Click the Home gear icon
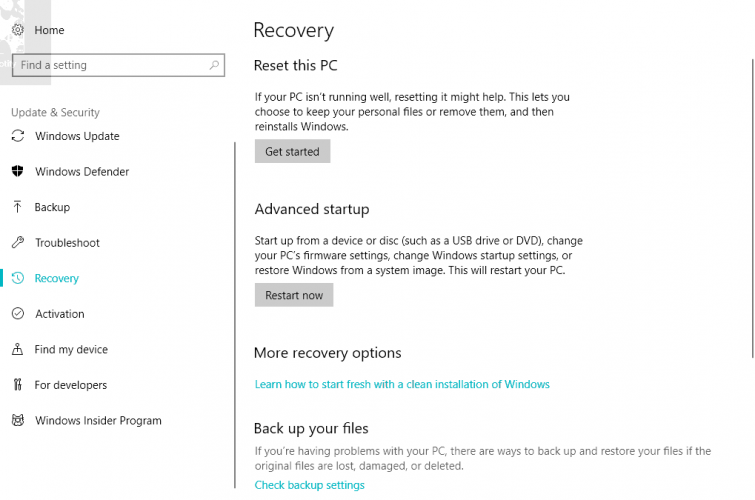The image size is (755, 500). [17, 30]
